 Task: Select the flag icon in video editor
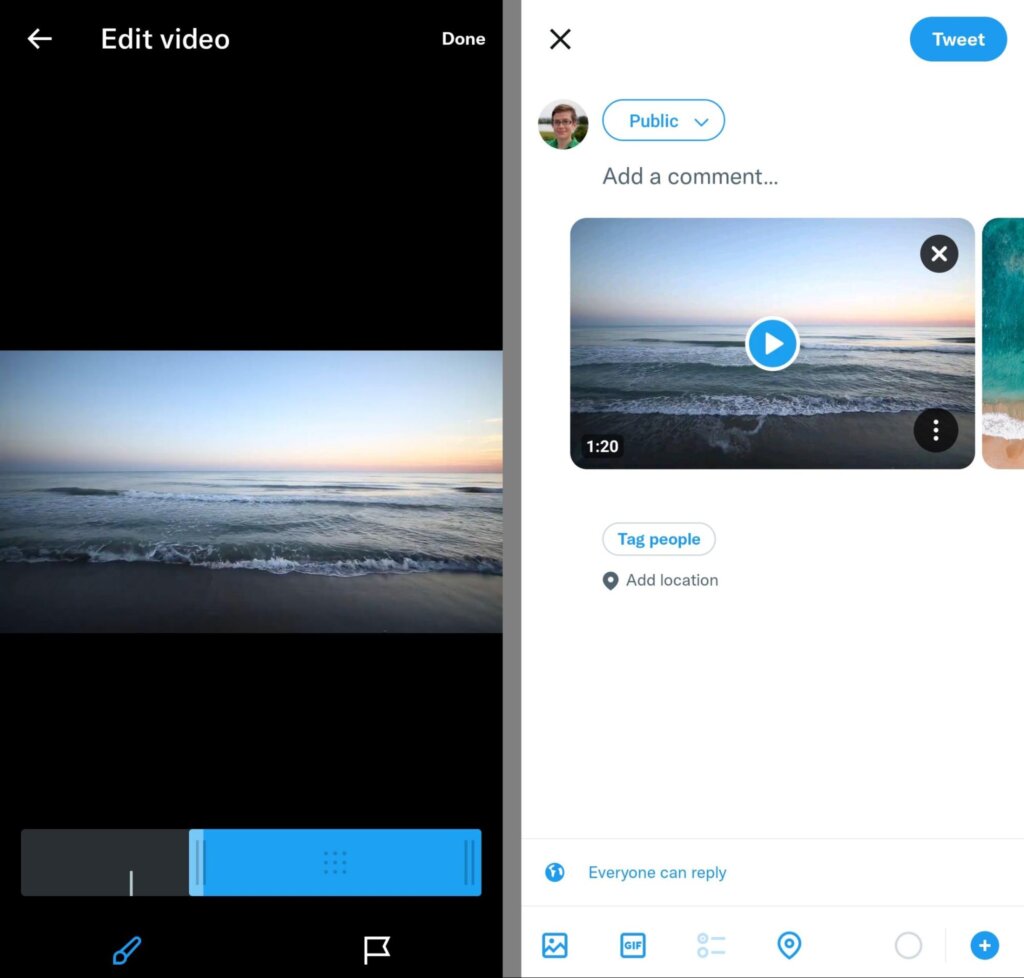coord(377,949)
